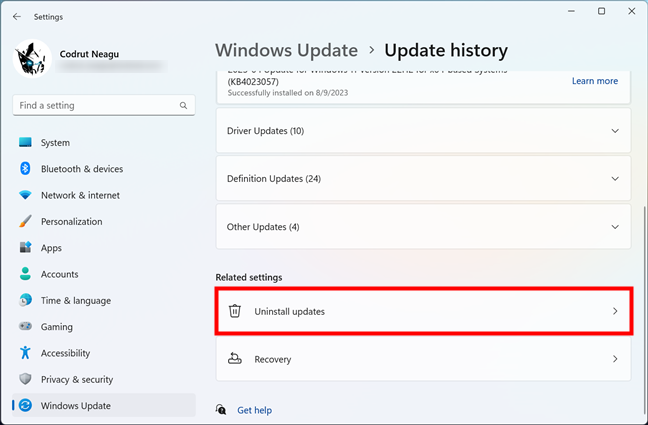The width and height of the screenshot is (648, 425).
Task: Click the Accessibility figure icon
Action: [25, 353]
